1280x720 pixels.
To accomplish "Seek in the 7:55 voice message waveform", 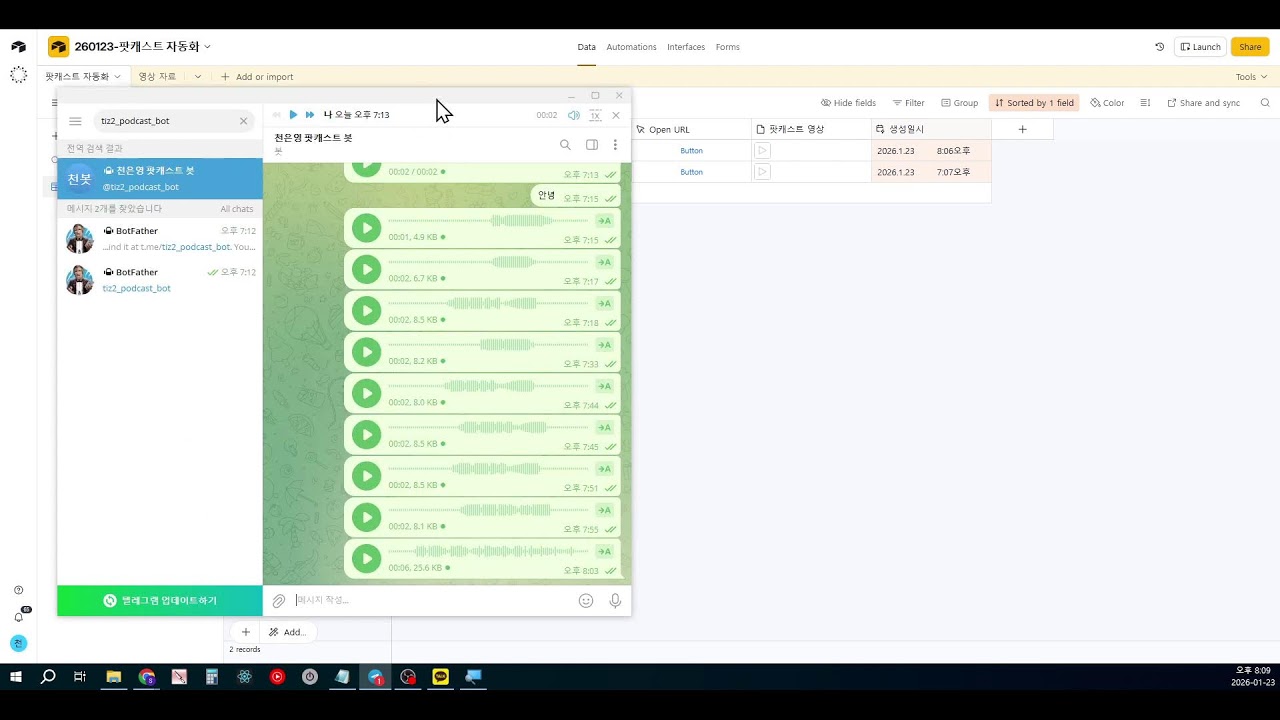I will pyautogui.click(x=488, y=510).
